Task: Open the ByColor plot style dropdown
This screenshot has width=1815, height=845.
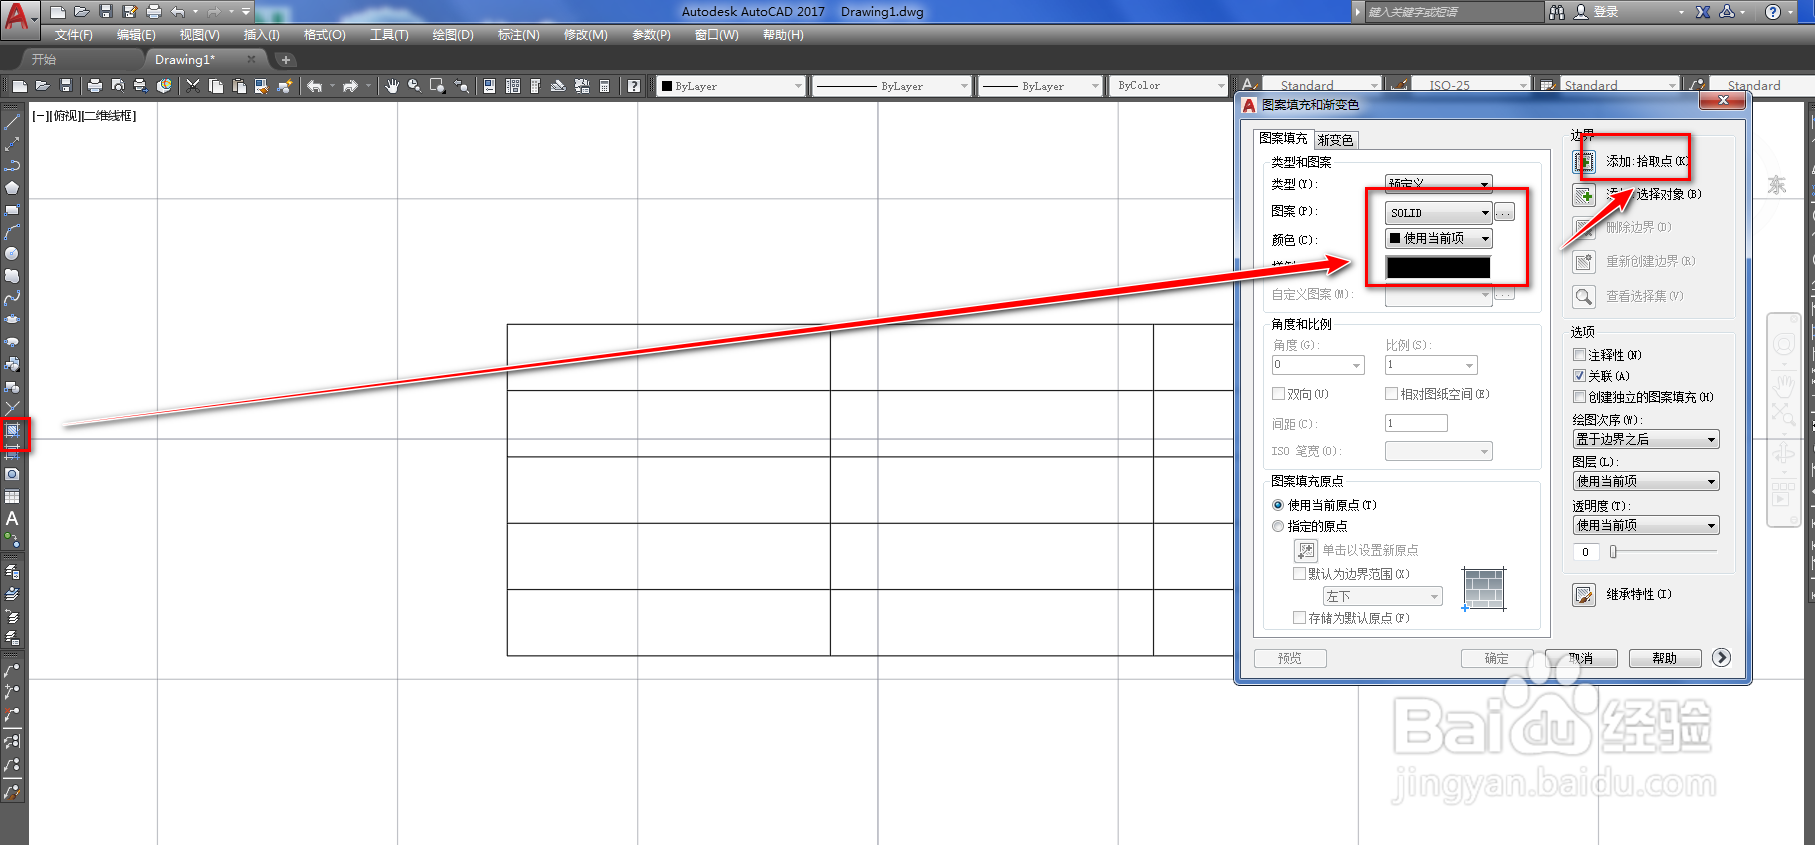Action: 1168,86
